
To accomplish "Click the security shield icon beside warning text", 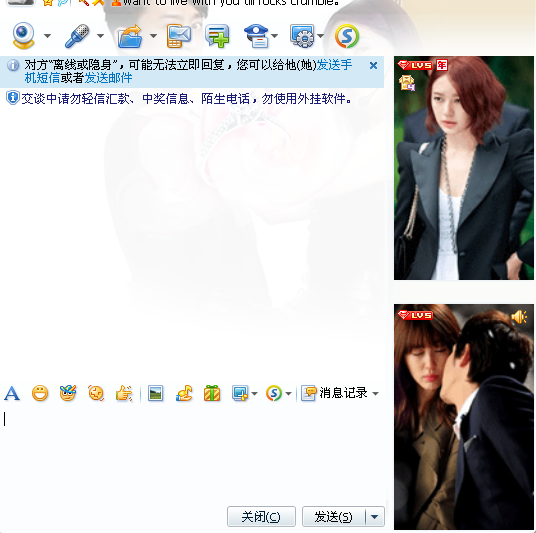I will point(13,98).
